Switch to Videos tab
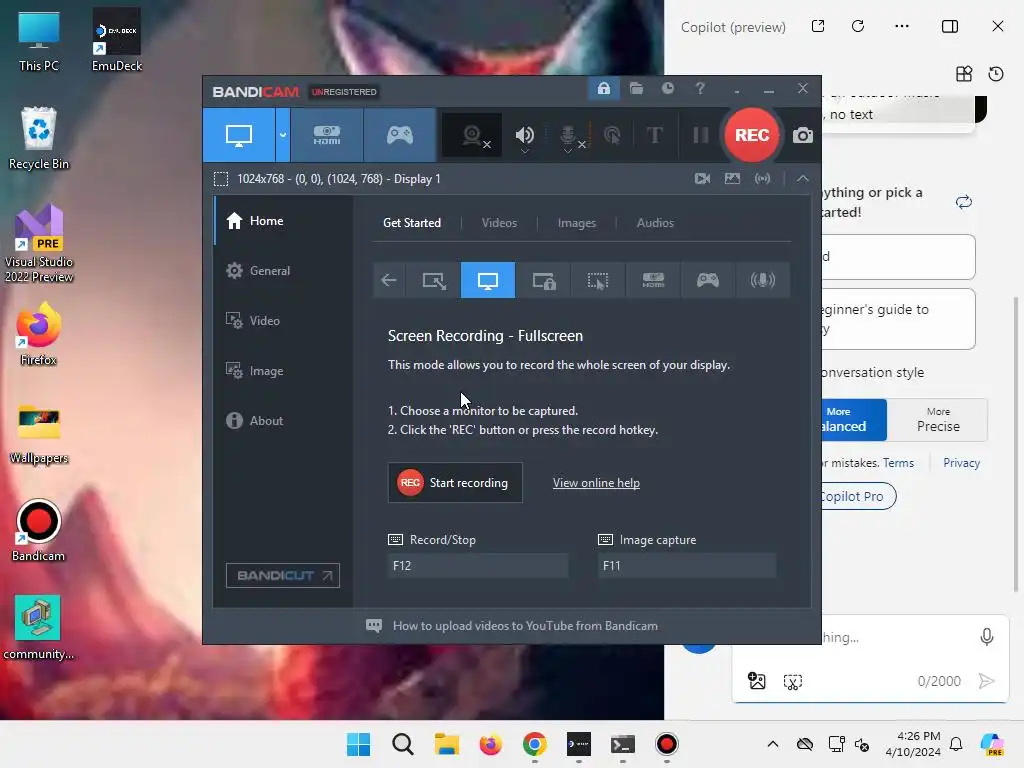1024x768 pixels. pos(499,223)
